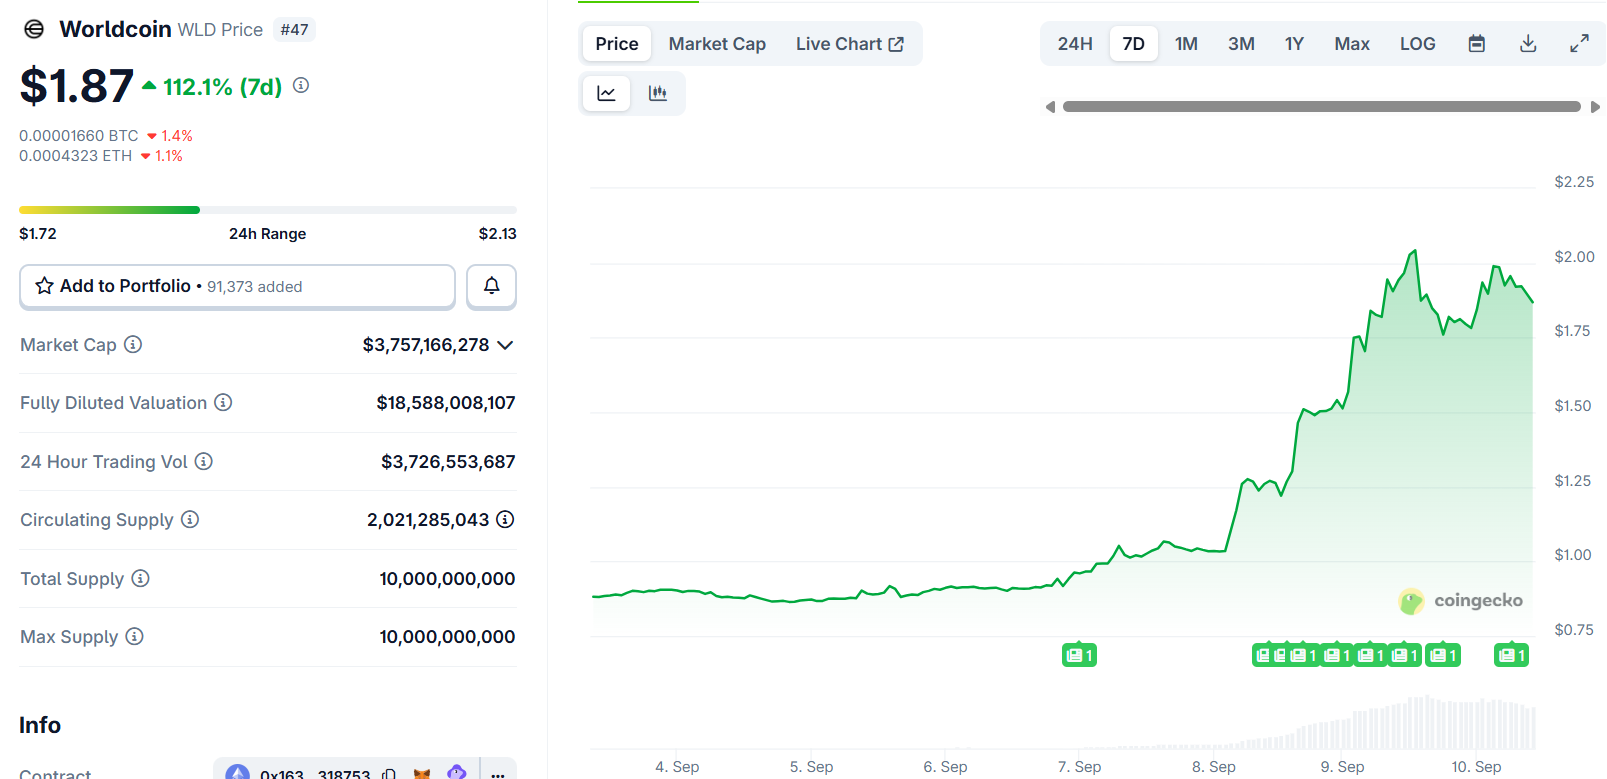Click the Ethereum chain icon by contract
Screen dimensions: 1607x779
pos(238,773)
